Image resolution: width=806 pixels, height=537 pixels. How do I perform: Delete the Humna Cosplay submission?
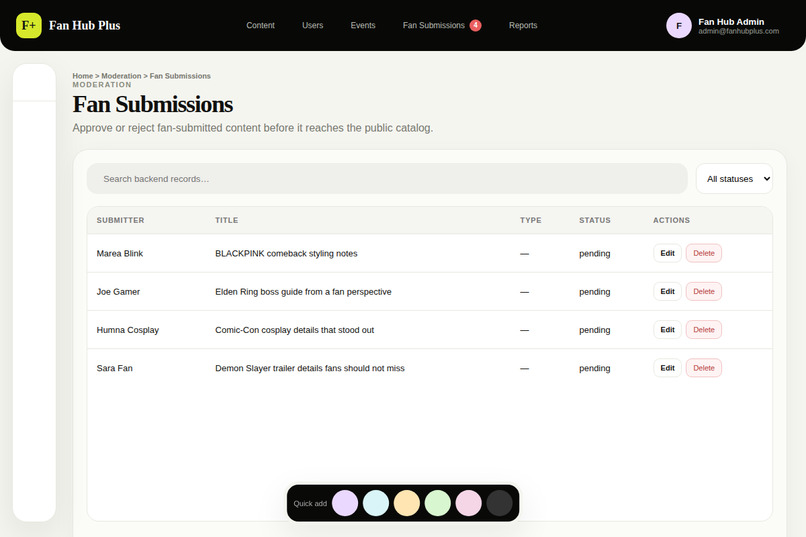[x=704, y=330]
